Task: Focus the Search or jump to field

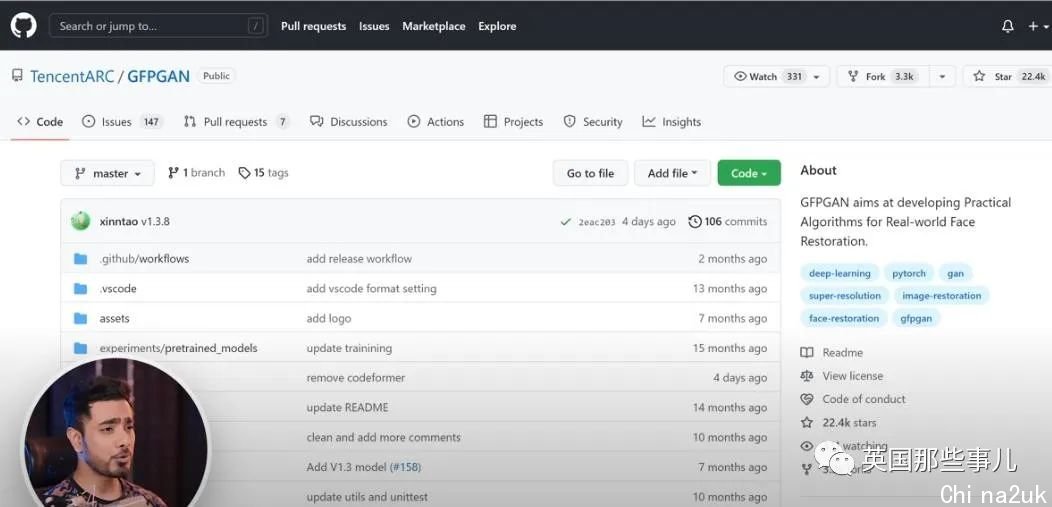Action: [158, 26]
